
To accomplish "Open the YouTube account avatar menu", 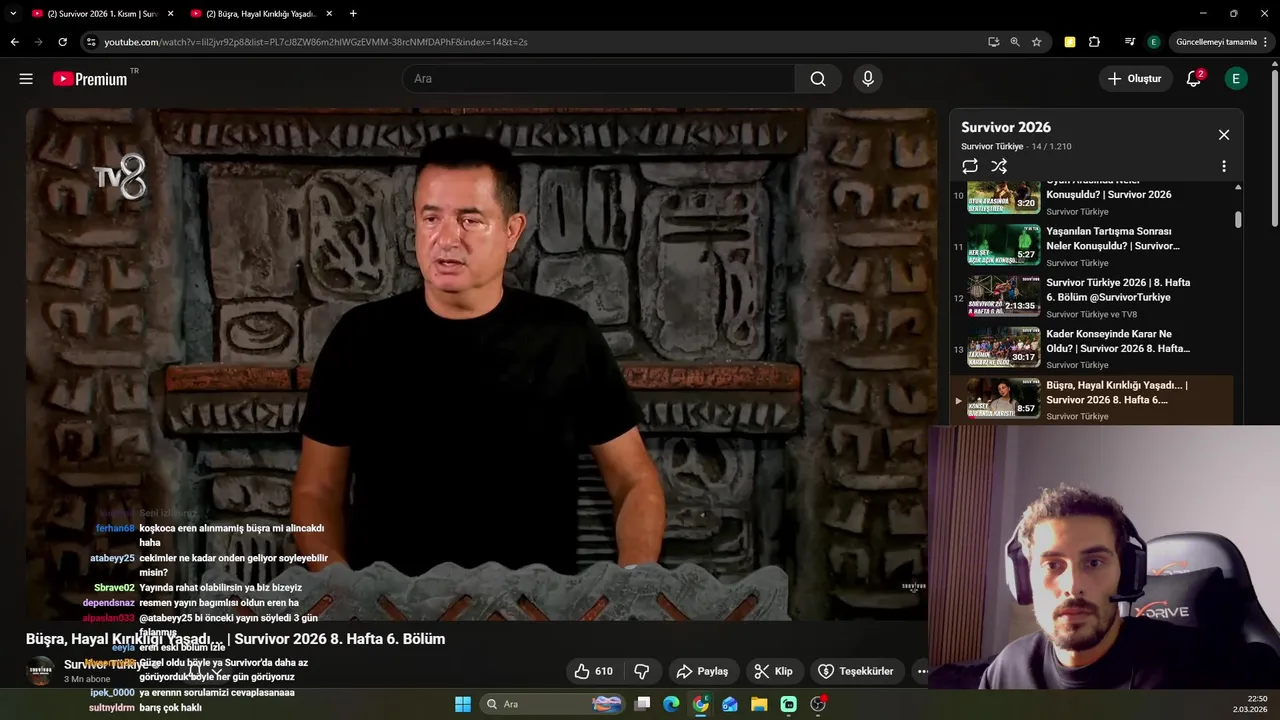I will [x=1236, y=79].
